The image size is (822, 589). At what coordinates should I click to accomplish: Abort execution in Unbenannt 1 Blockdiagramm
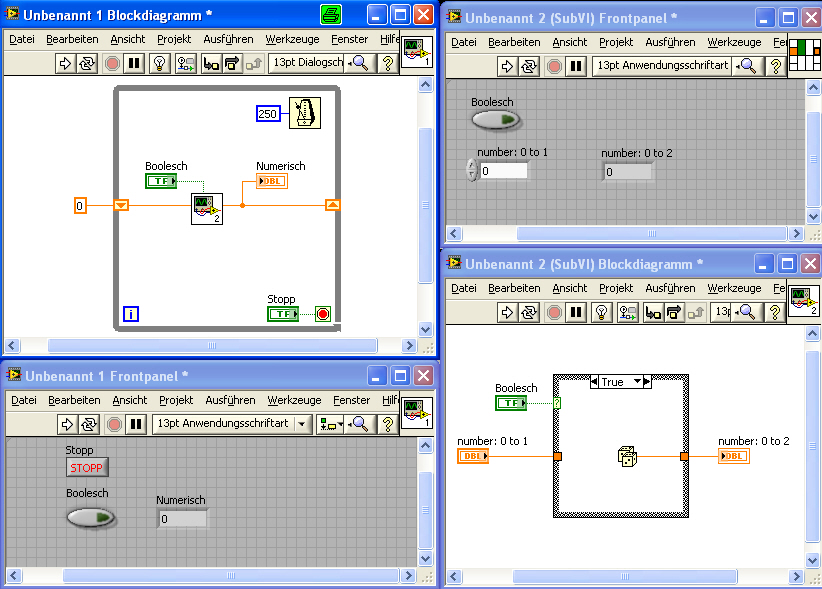tap(112, 63)
